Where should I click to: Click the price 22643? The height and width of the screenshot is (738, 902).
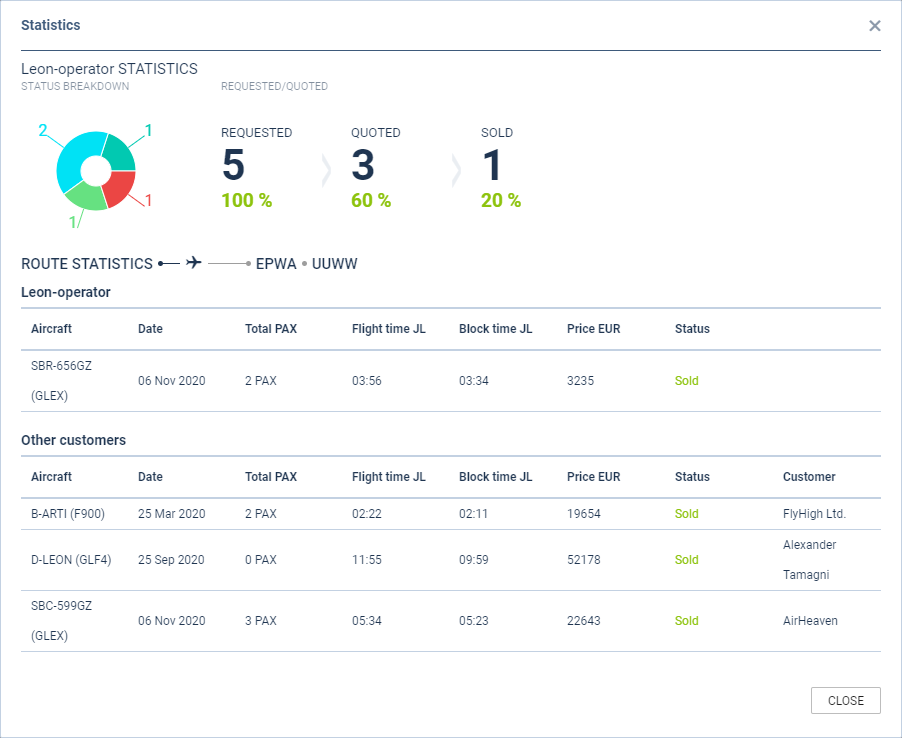tap(584, 621)
